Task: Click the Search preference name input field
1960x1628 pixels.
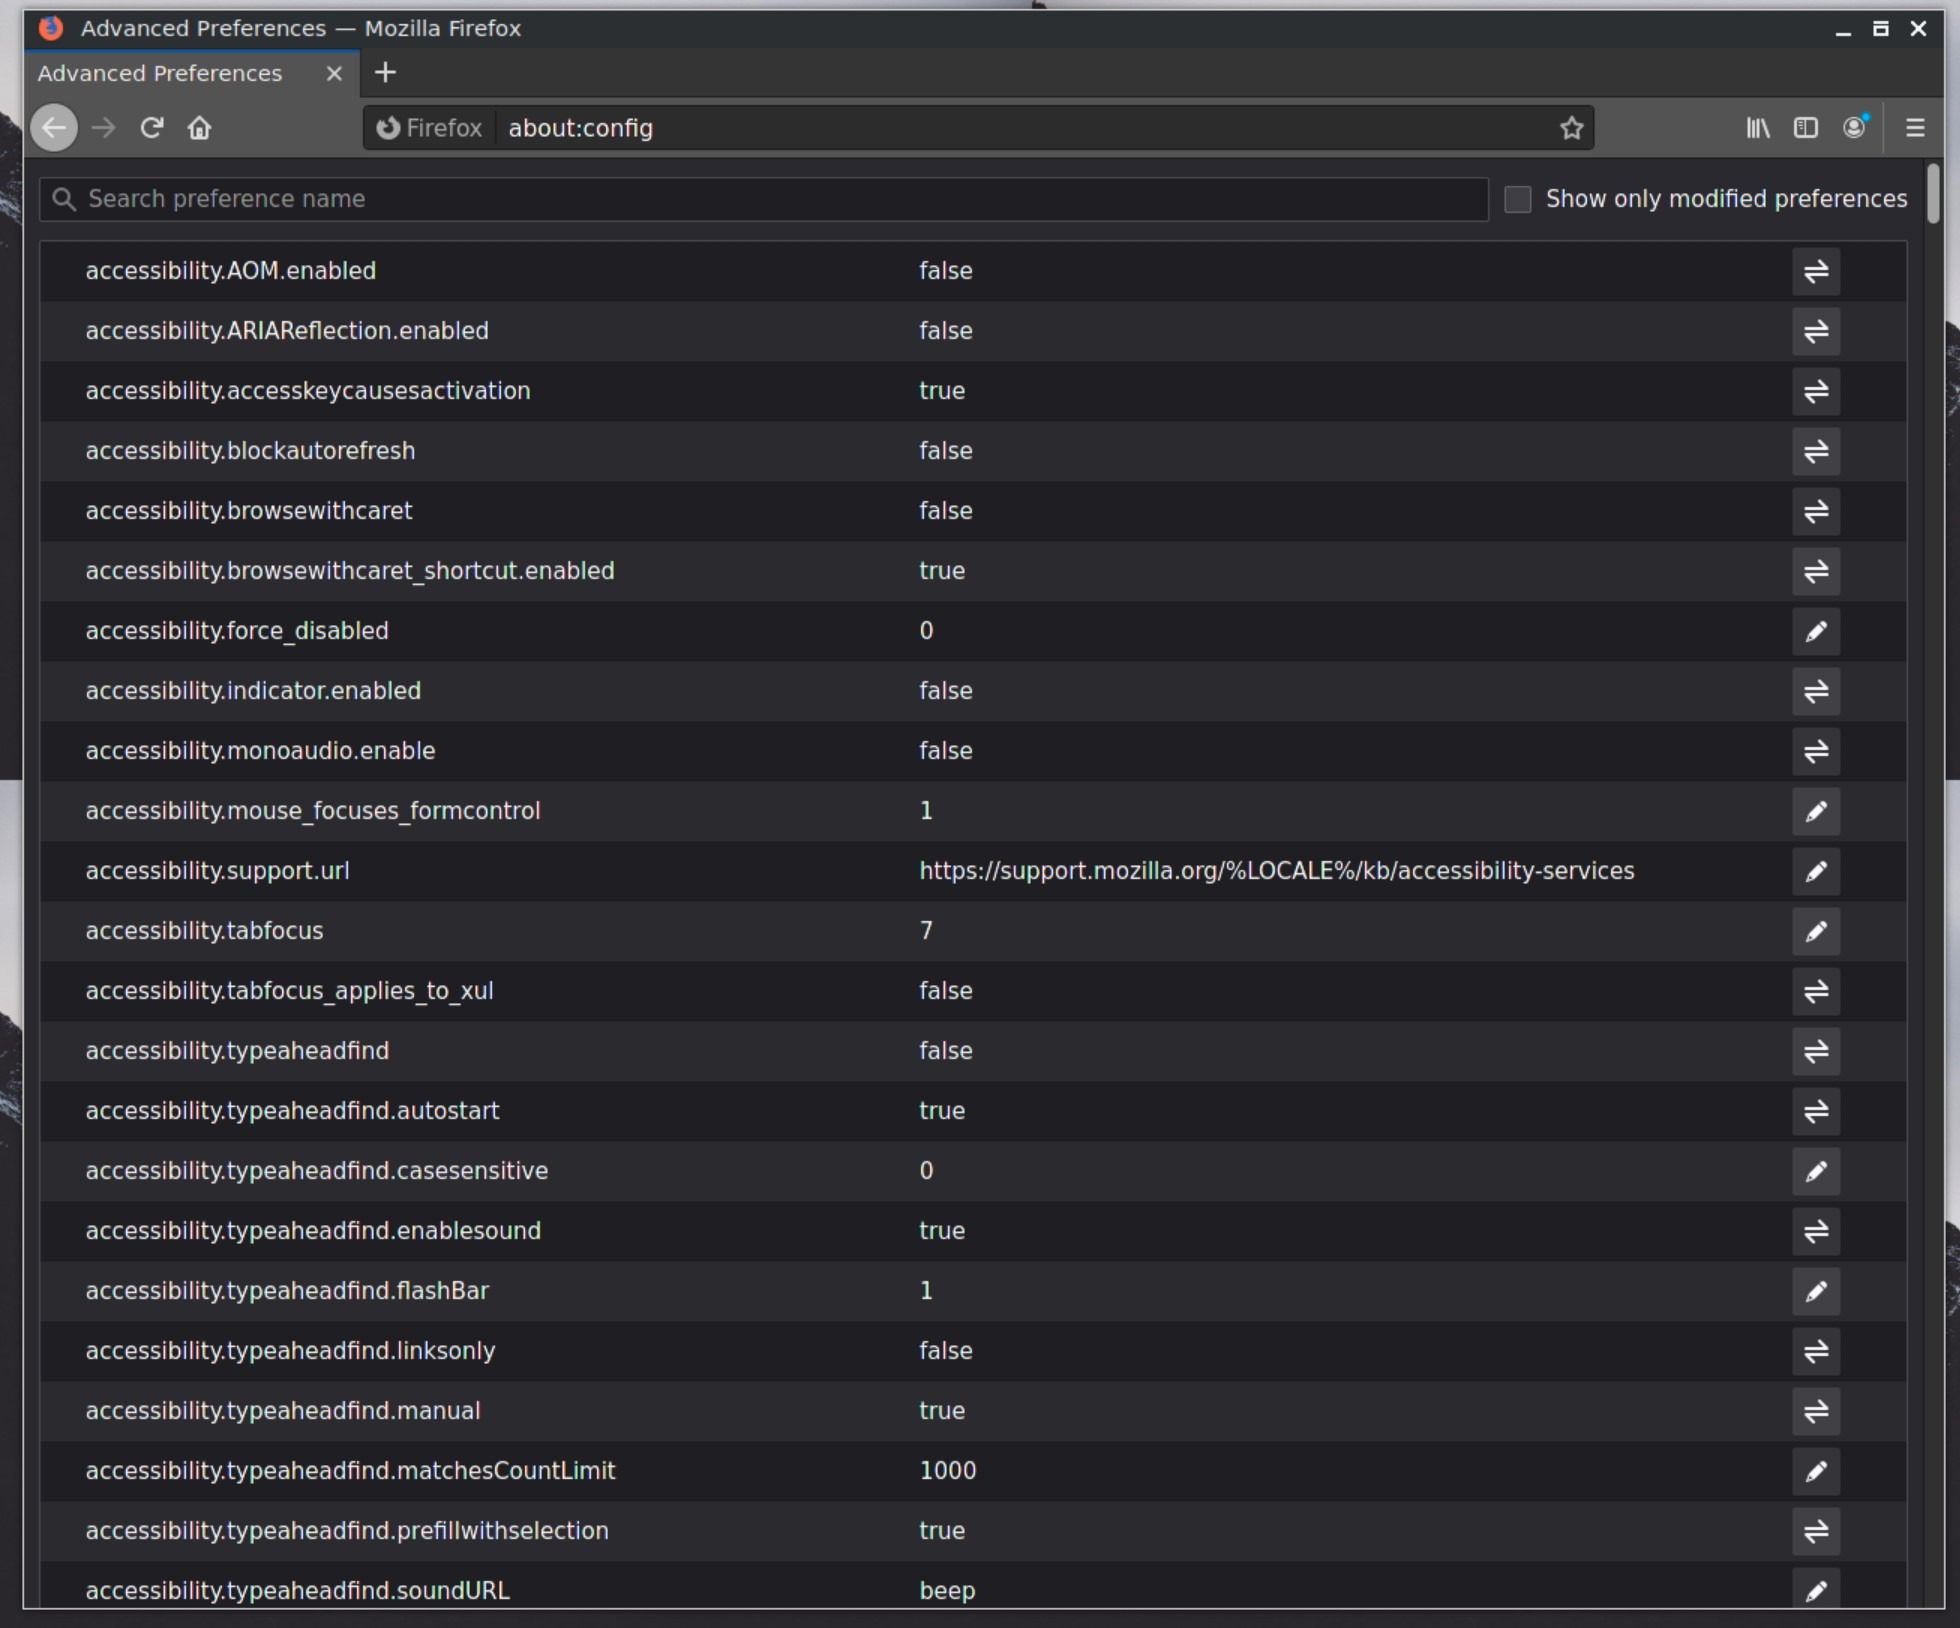Action: click(x=762, y=199)
